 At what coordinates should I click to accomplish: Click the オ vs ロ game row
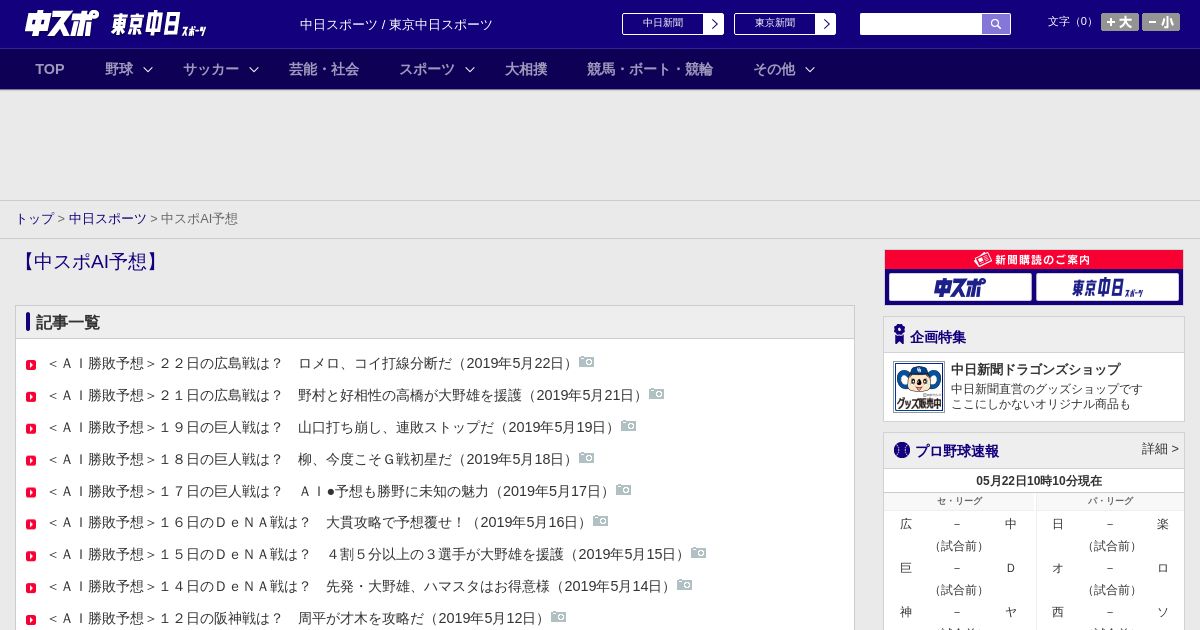tap(1110, 568)
